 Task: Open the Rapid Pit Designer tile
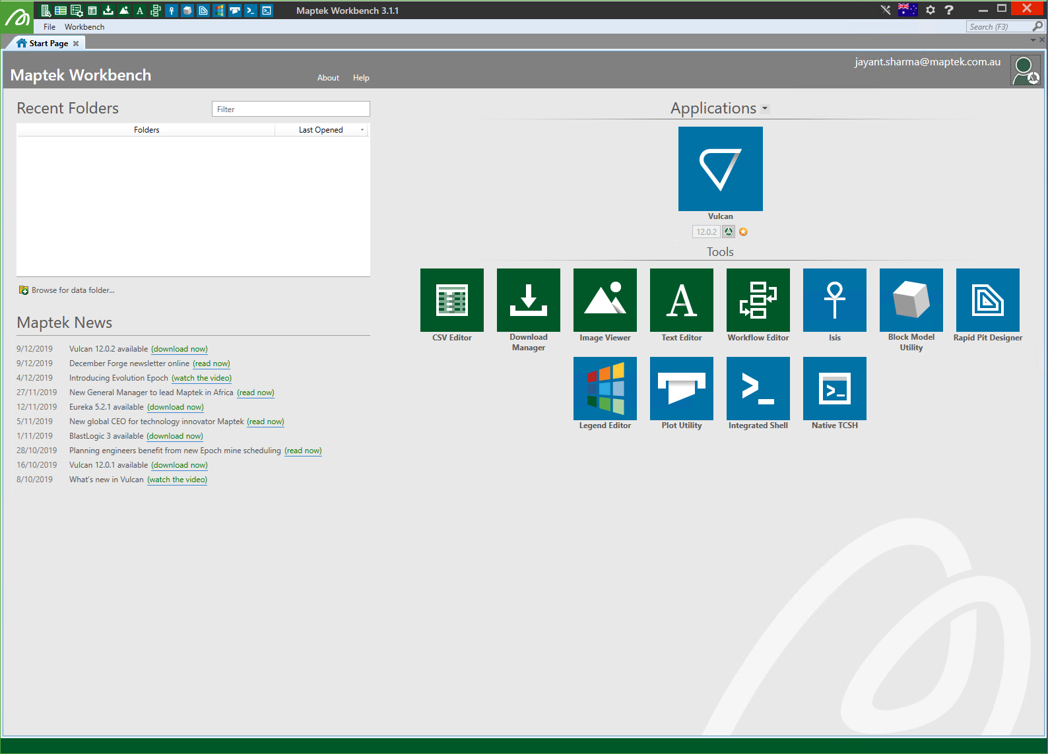987,300
